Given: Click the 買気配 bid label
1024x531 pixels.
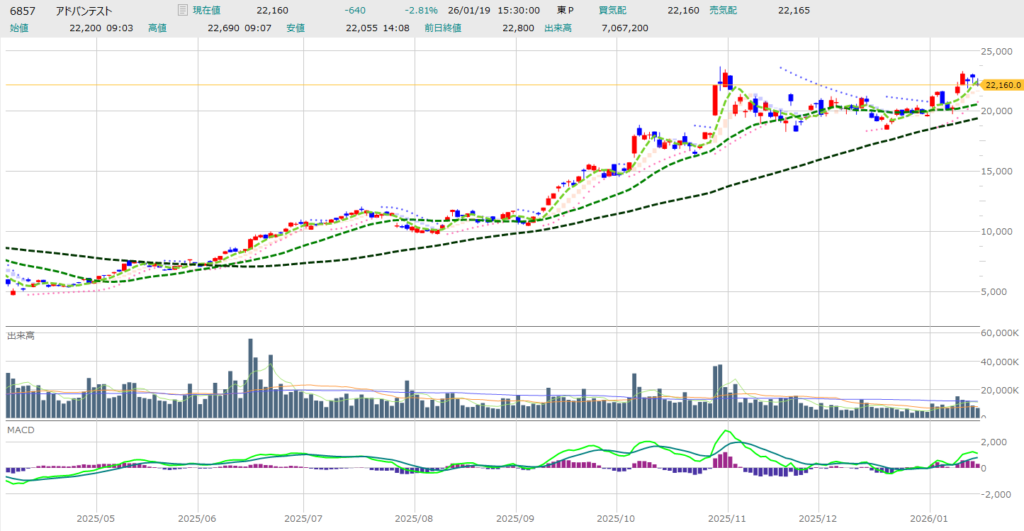Looking at the screenshot, I should (610, 10).
